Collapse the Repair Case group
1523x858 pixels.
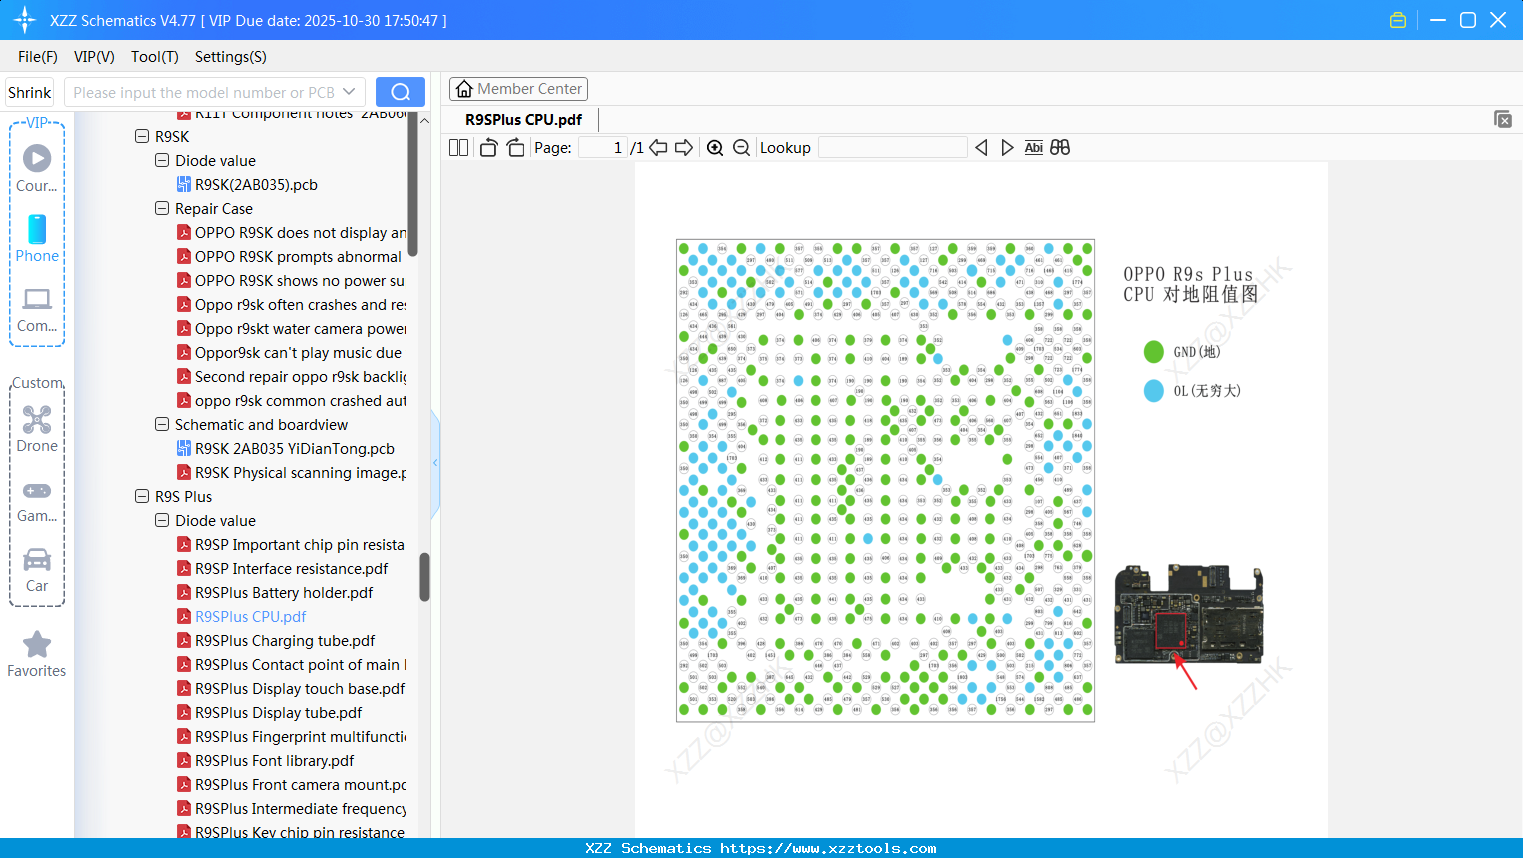pyautogui.click(x=162, y=208)
